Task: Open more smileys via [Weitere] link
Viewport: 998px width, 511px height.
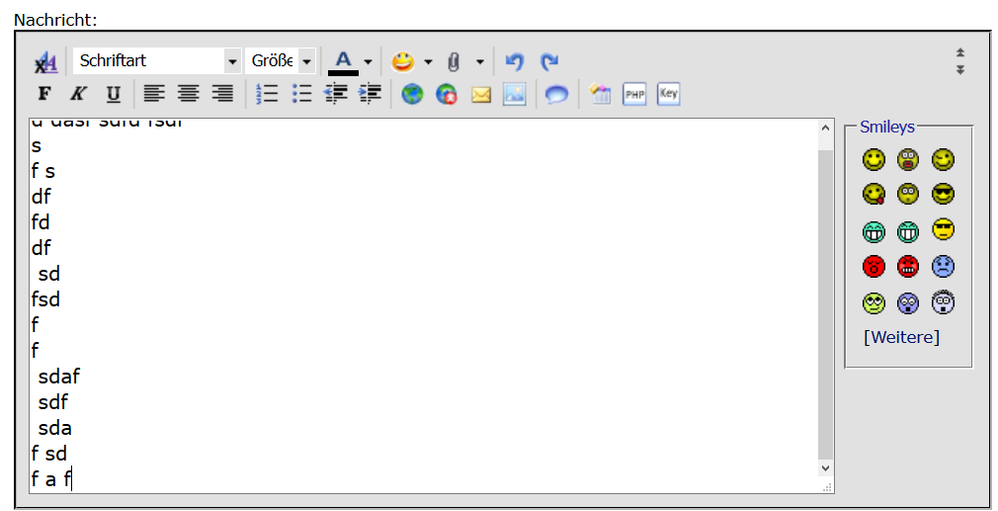Action: [x=901, y=337]
